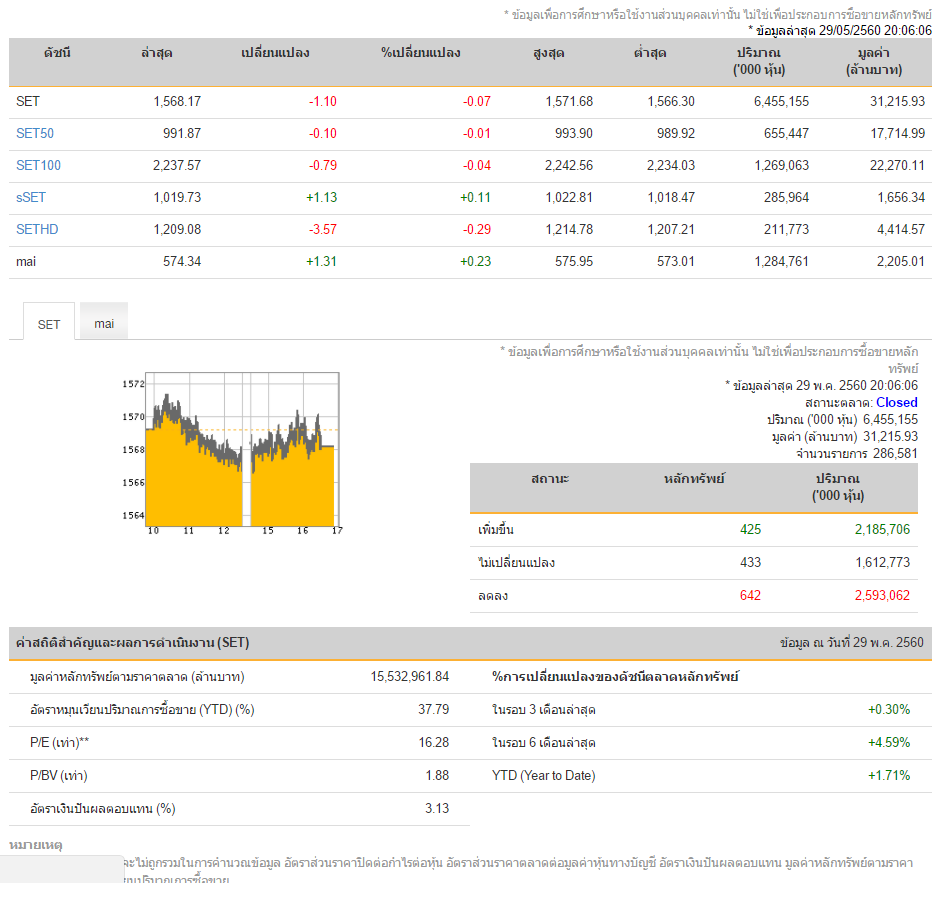Select P/BV value 1.88
This screenshot has width=947, height=900.
(437, 776)
